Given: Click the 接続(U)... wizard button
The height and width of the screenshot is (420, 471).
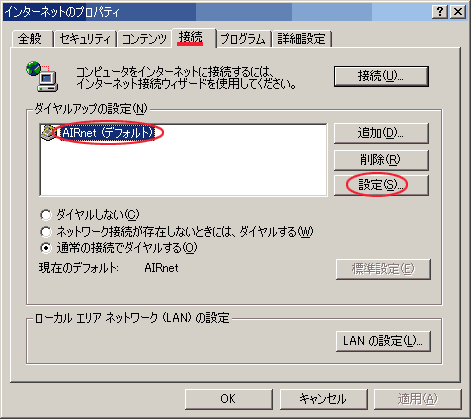Looking at the screenshot, I should pyautogui.click(x=381, y=76).
